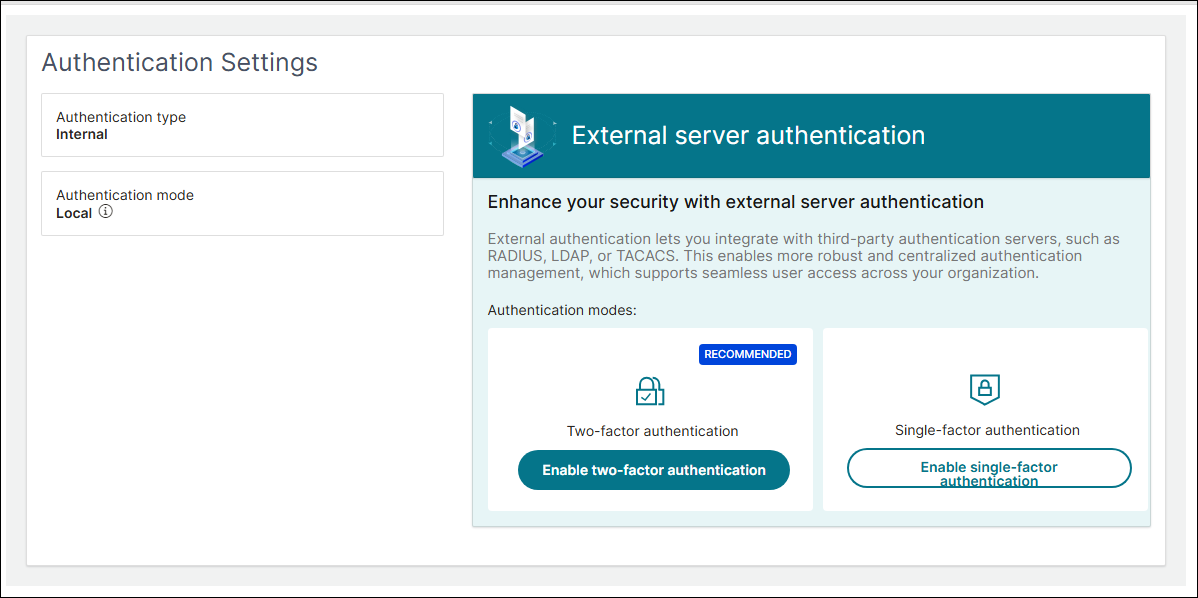
Task: Select the Authentication mode card
Action: (242, 203)
